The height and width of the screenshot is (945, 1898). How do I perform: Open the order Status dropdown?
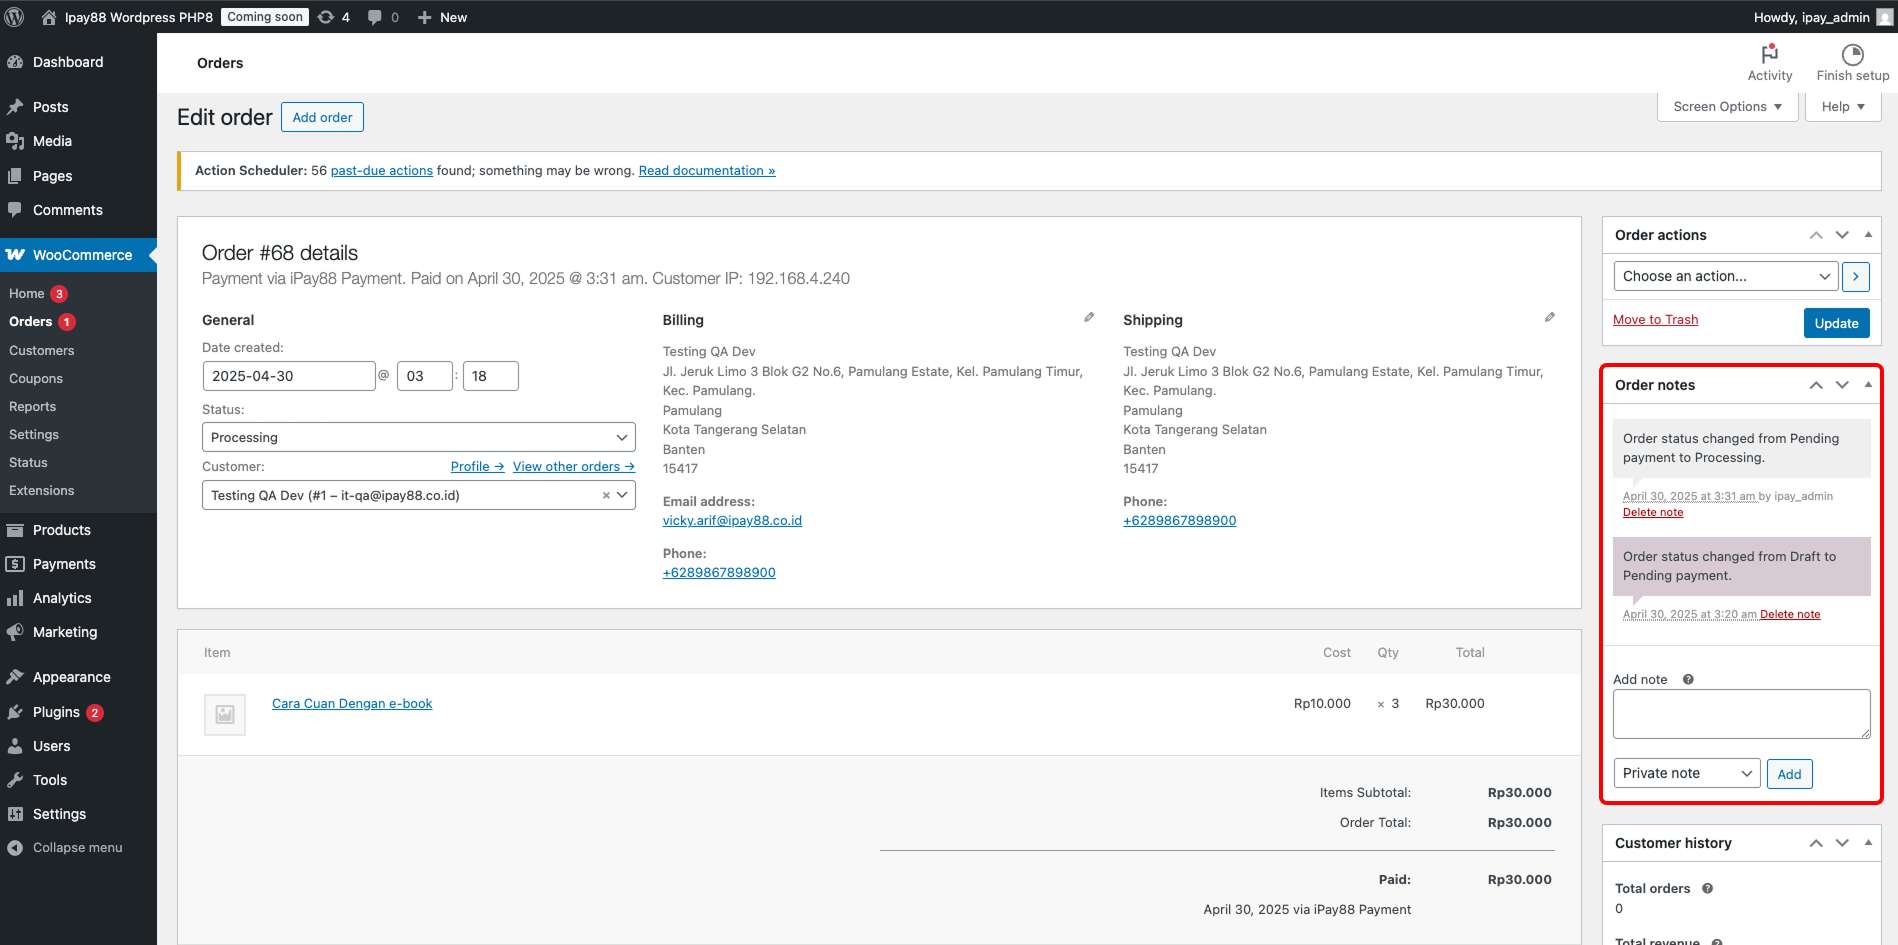pyautogui.click(x=418, y=437)
